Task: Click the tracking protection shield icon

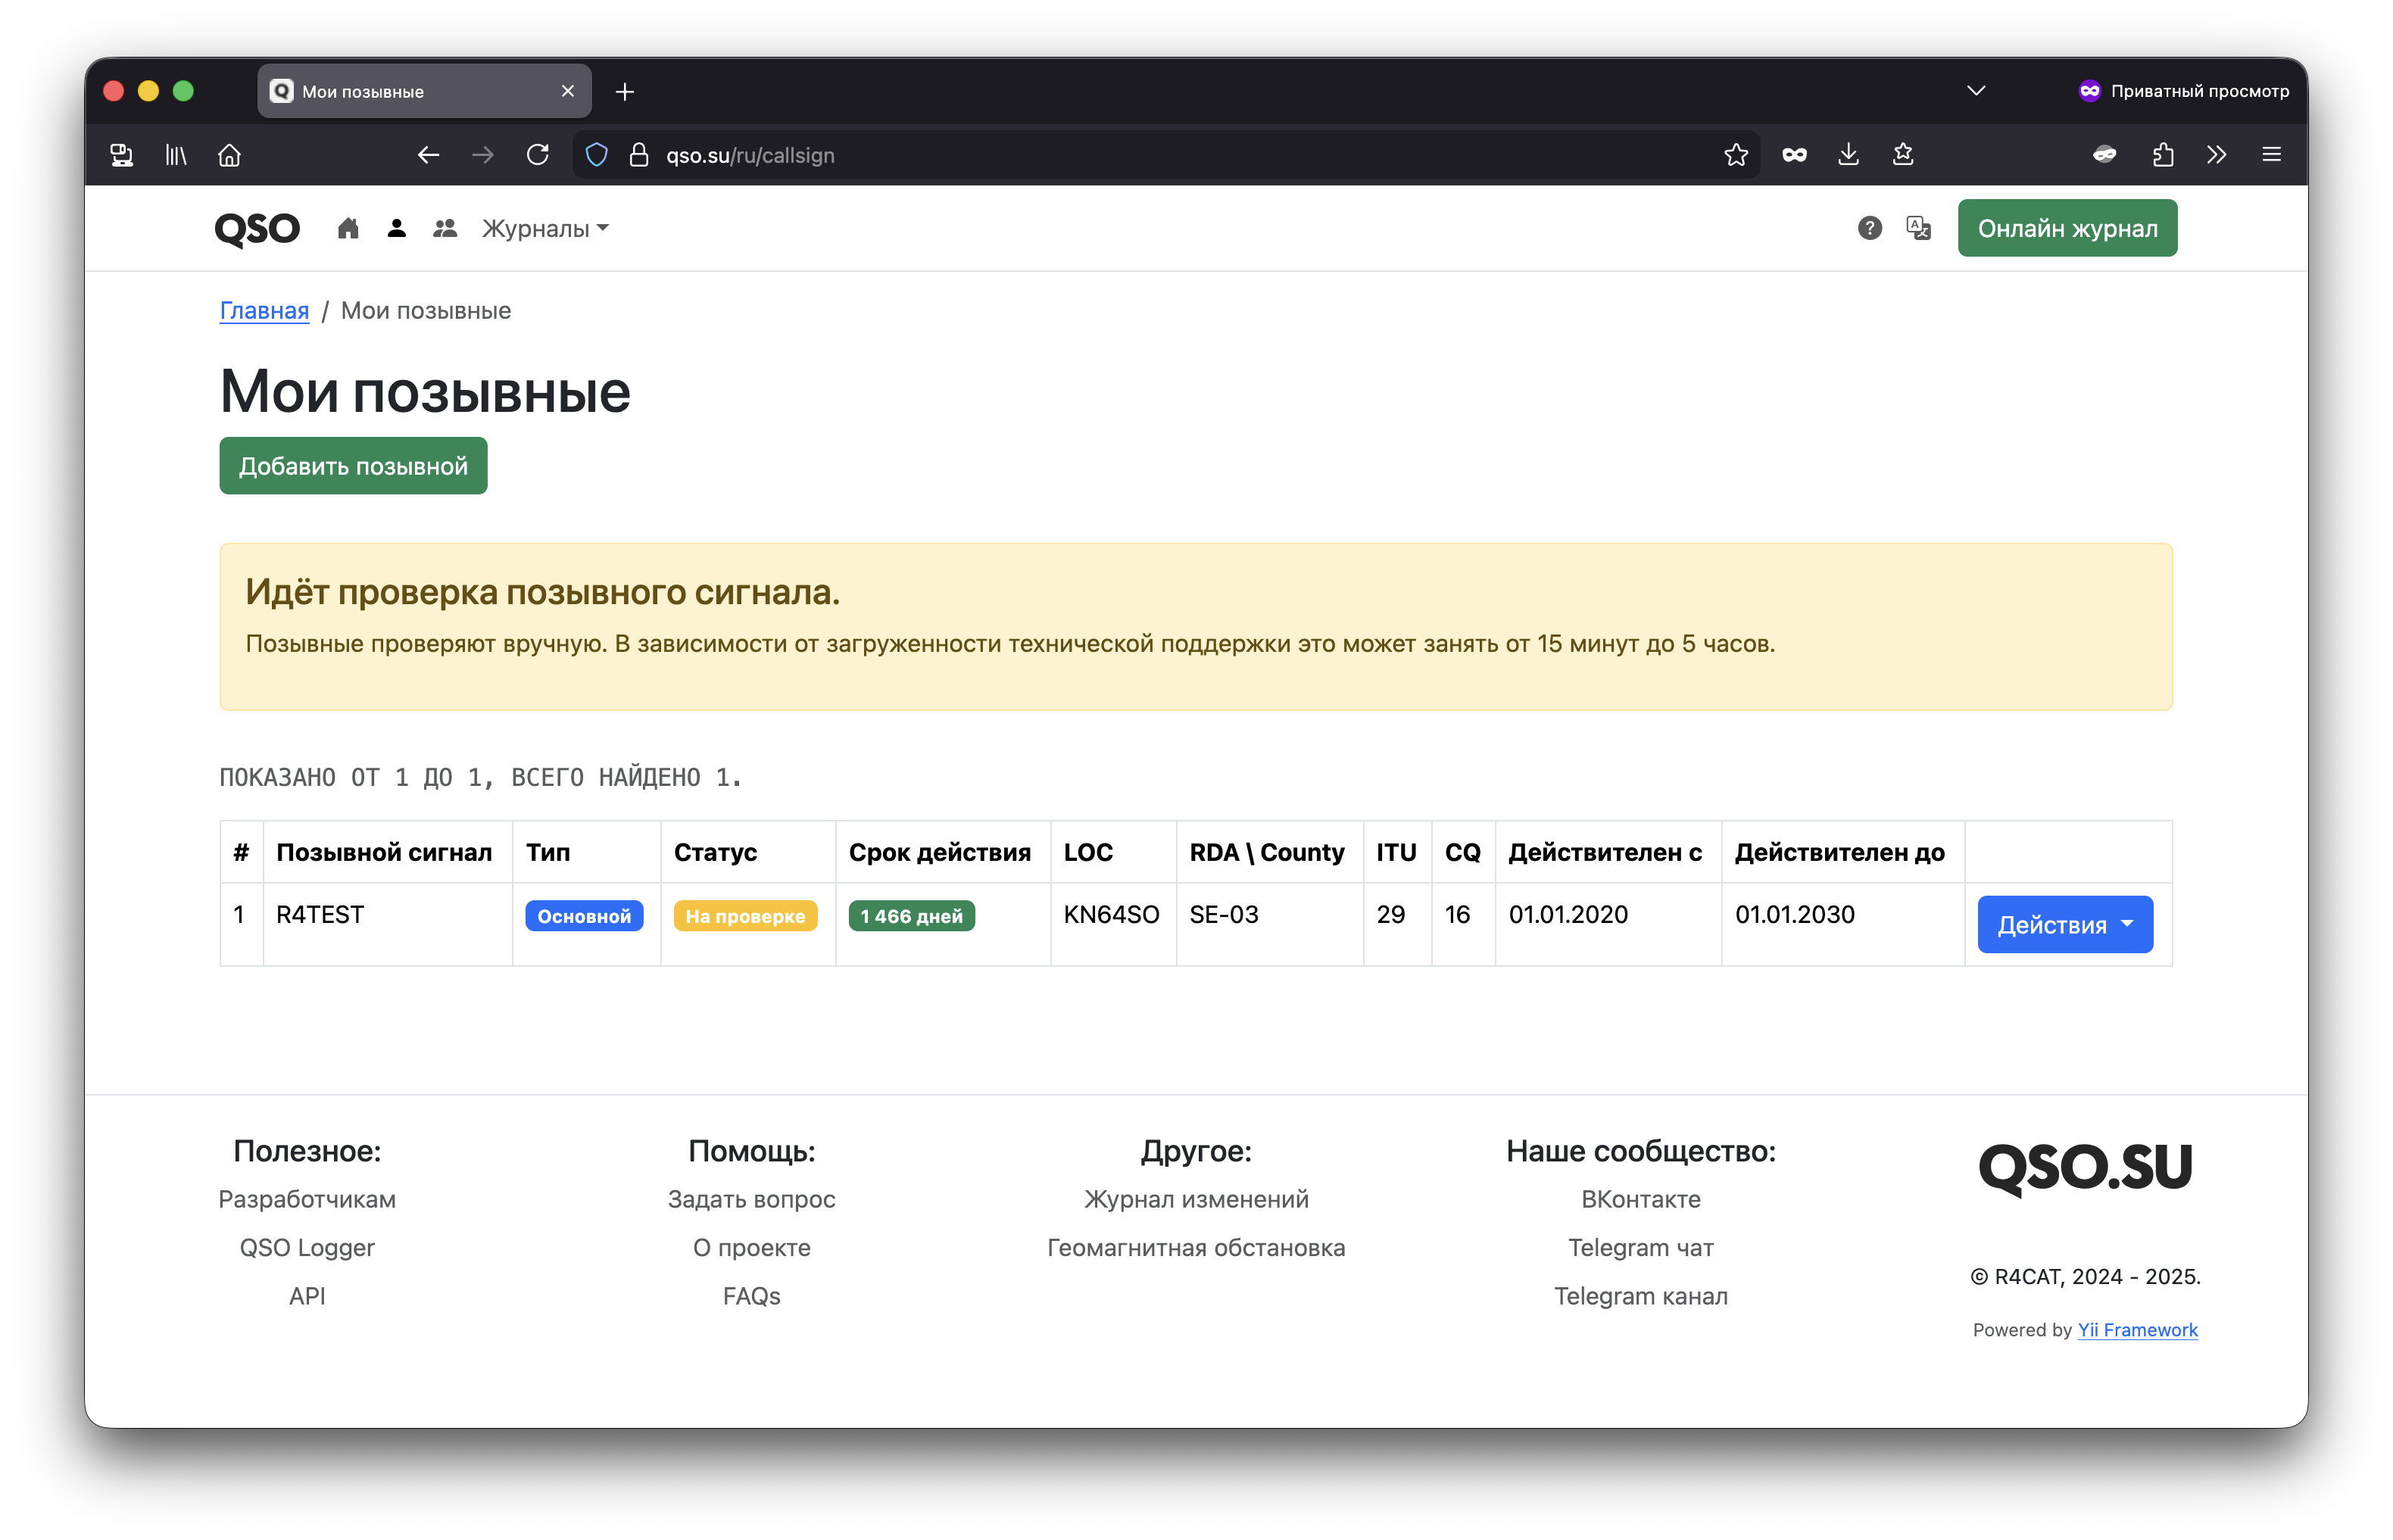Action: pos(597,155)
